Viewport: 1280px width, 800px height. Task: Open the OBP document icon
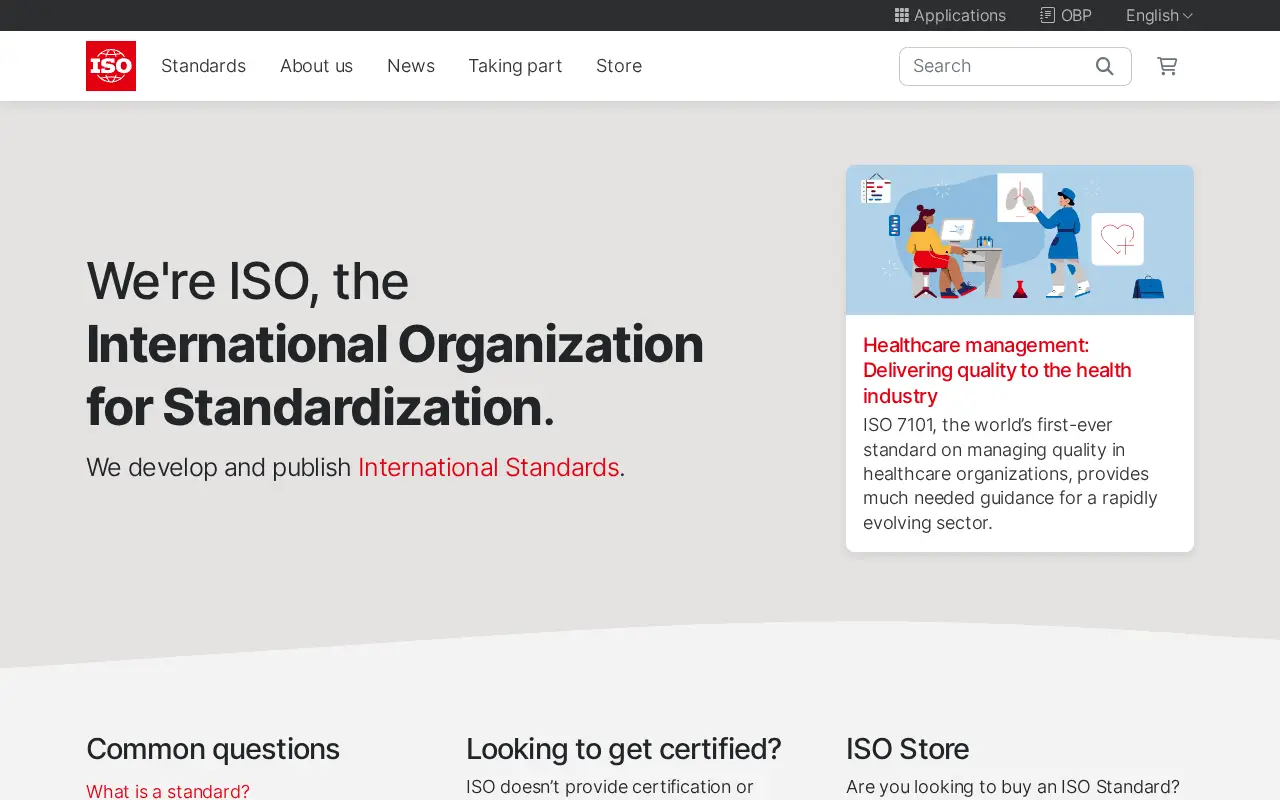(1047, 15)
